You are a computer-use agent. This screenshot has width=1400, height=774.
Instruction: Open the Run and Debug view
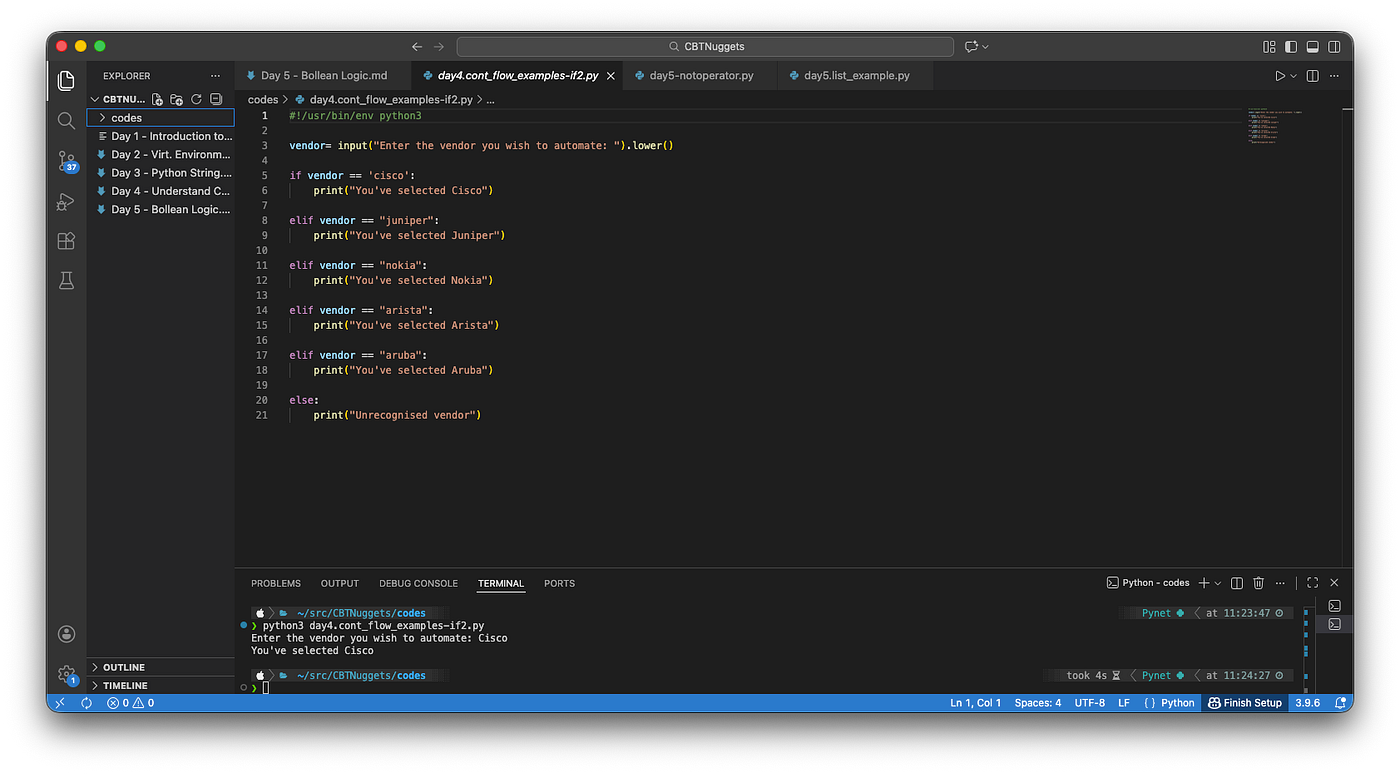(66, 201)
